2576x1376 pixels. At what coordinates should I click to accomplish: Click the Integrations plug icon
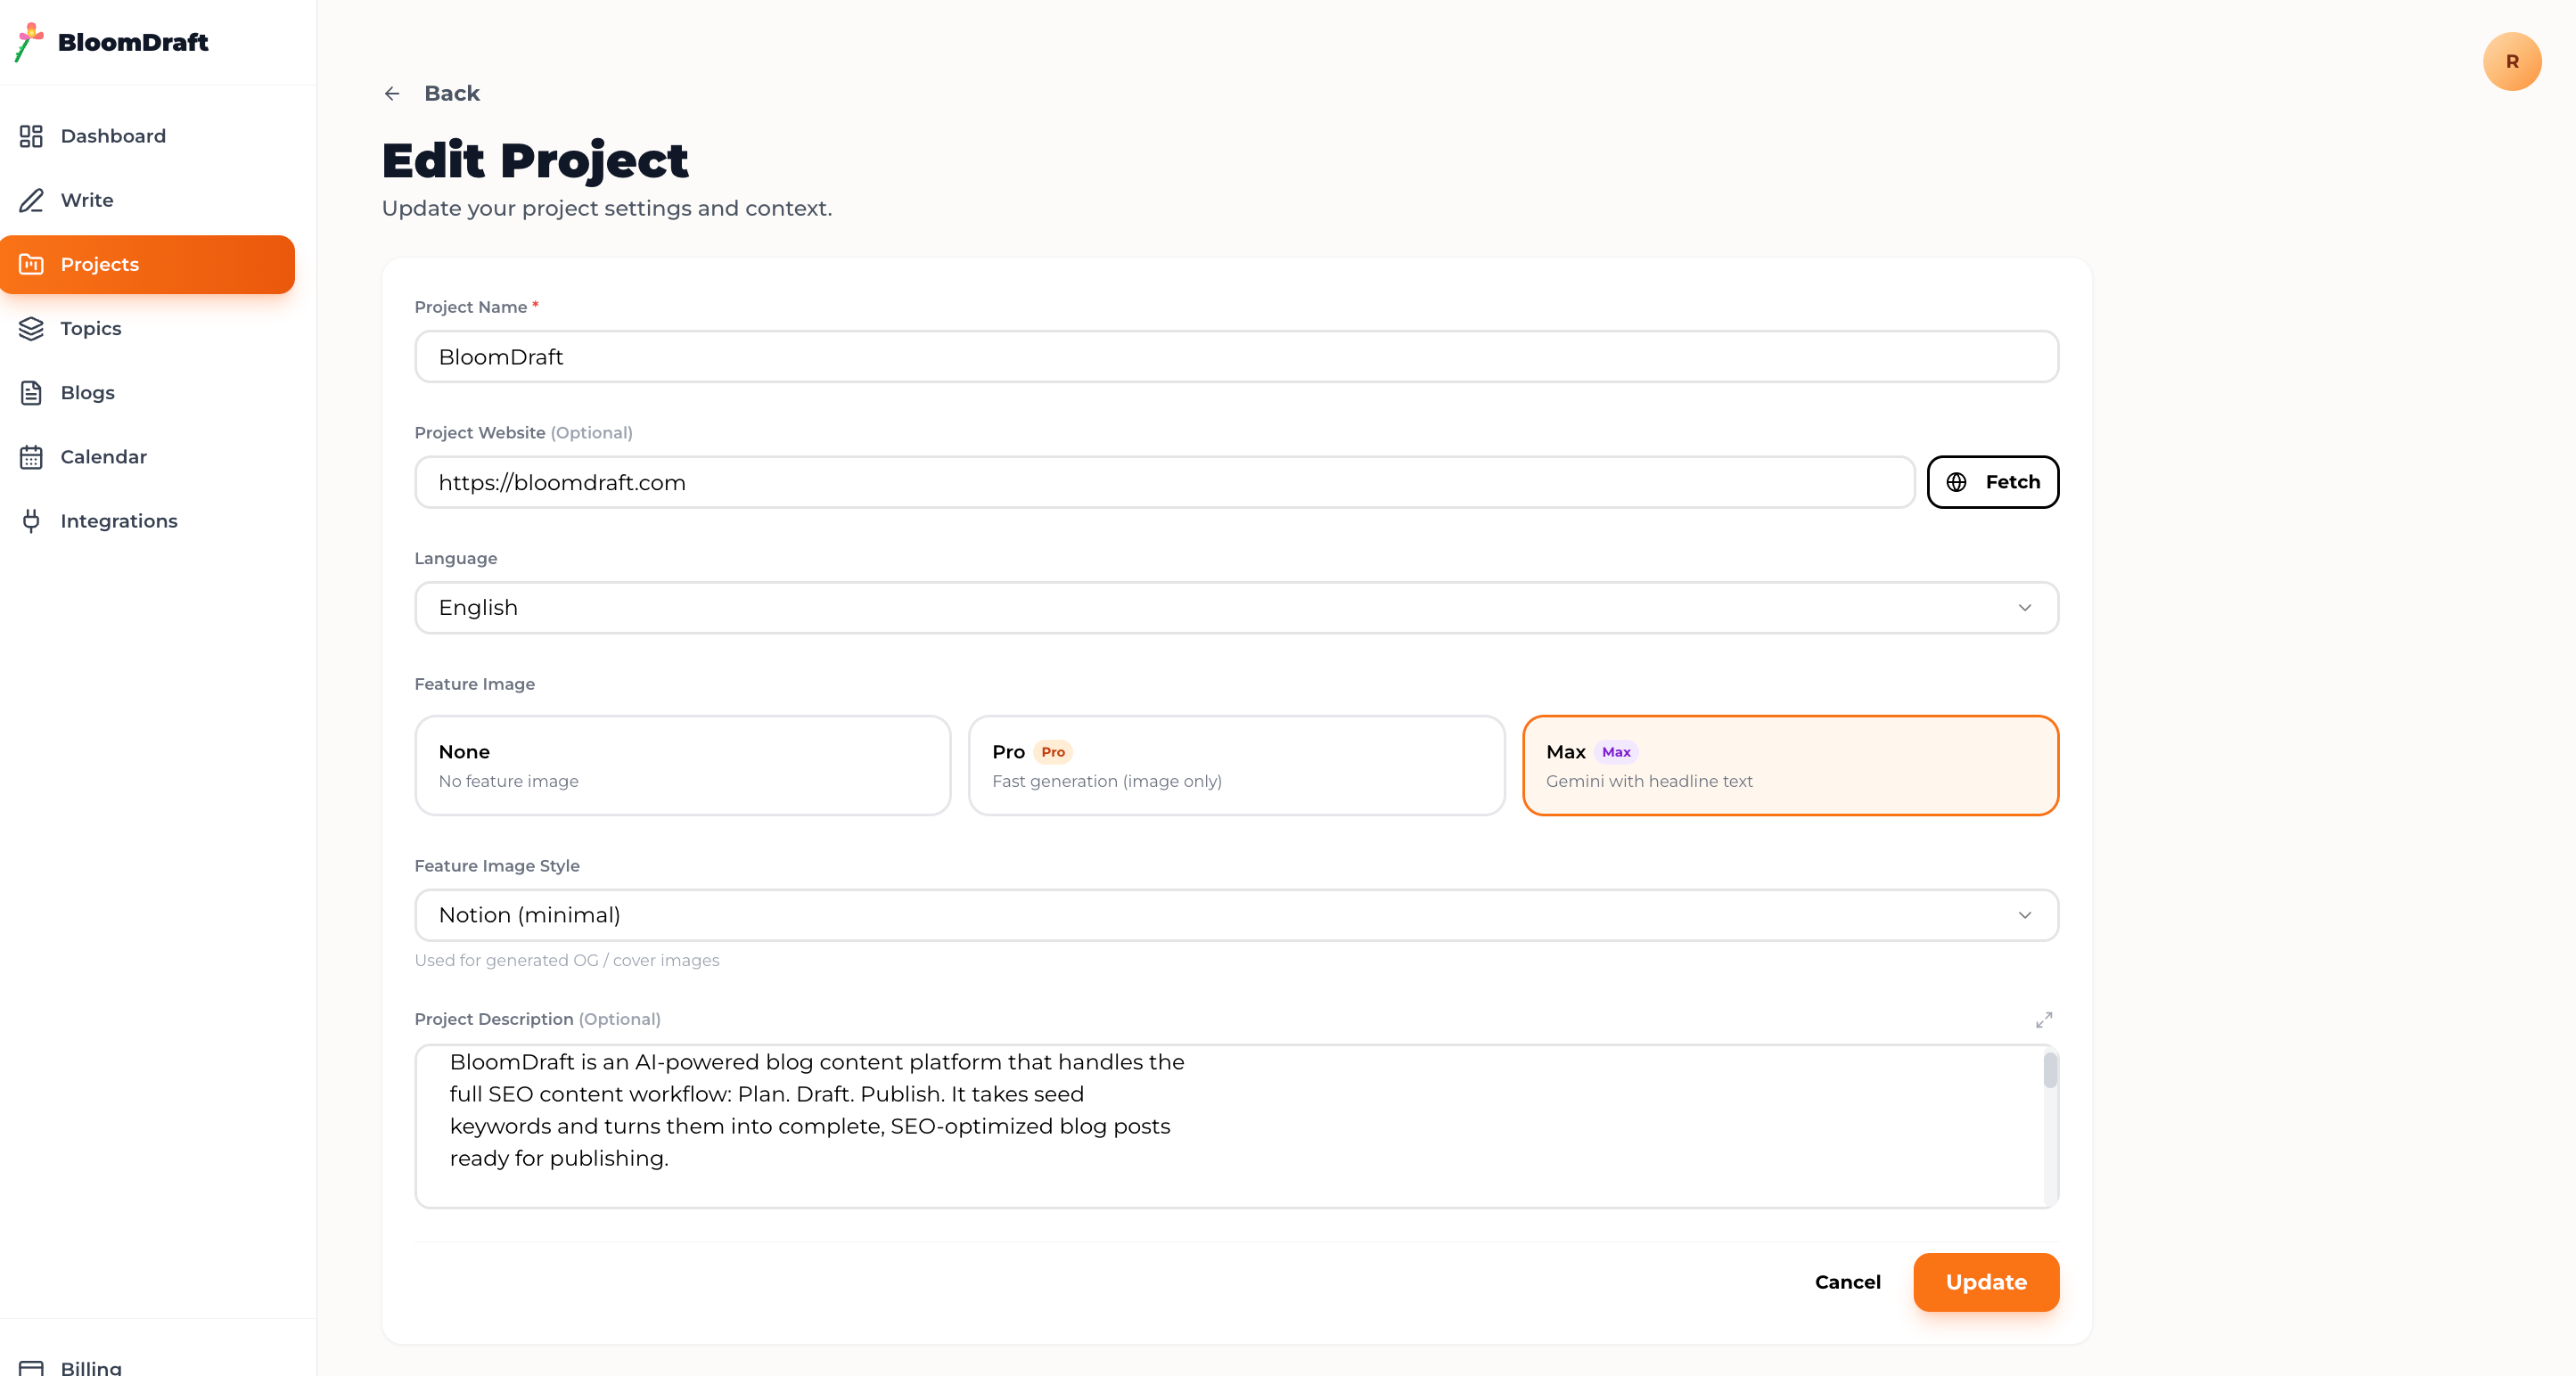[31, 521]
